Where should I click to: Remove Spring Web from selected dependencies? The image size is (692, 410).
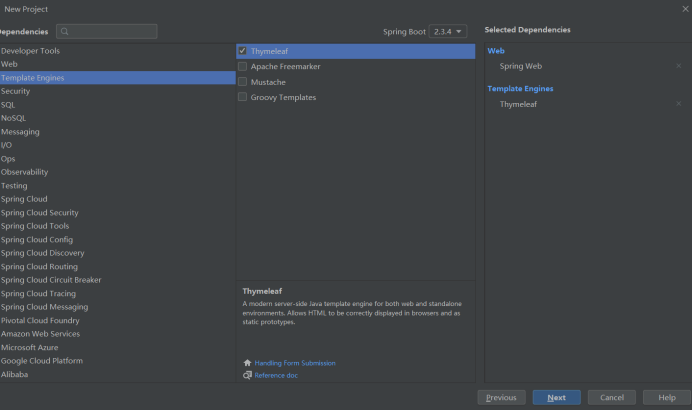point(679,66)
